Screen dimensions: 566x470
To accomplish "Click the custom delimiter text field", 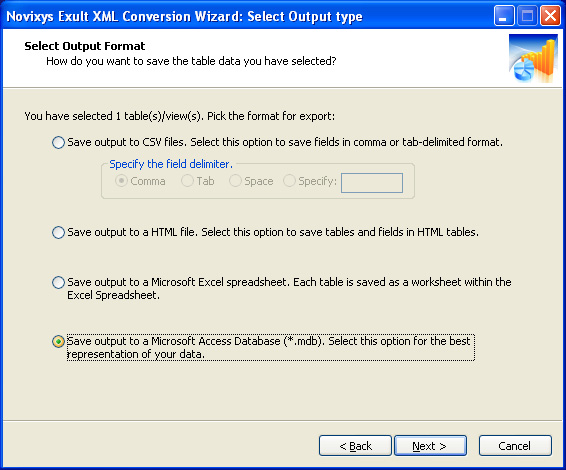I will tap(372, 183).
